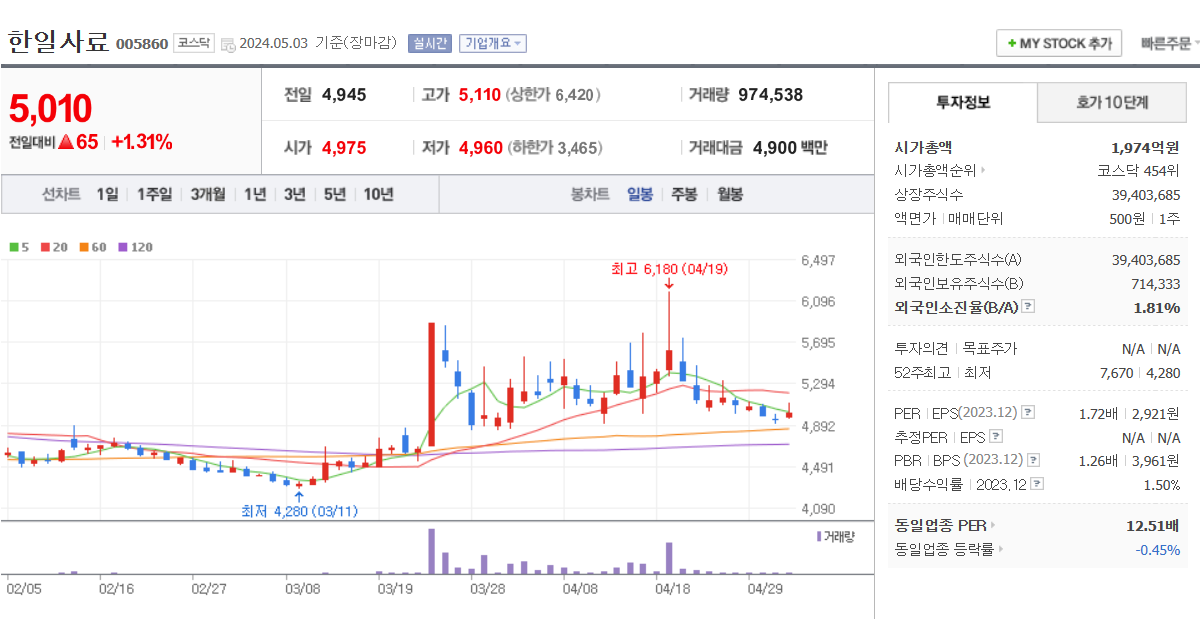Click the 최고 6,180 (04/19) chart marker
Image resolution: width=1200 pixels, height=619 pixels.
[669, 268]
